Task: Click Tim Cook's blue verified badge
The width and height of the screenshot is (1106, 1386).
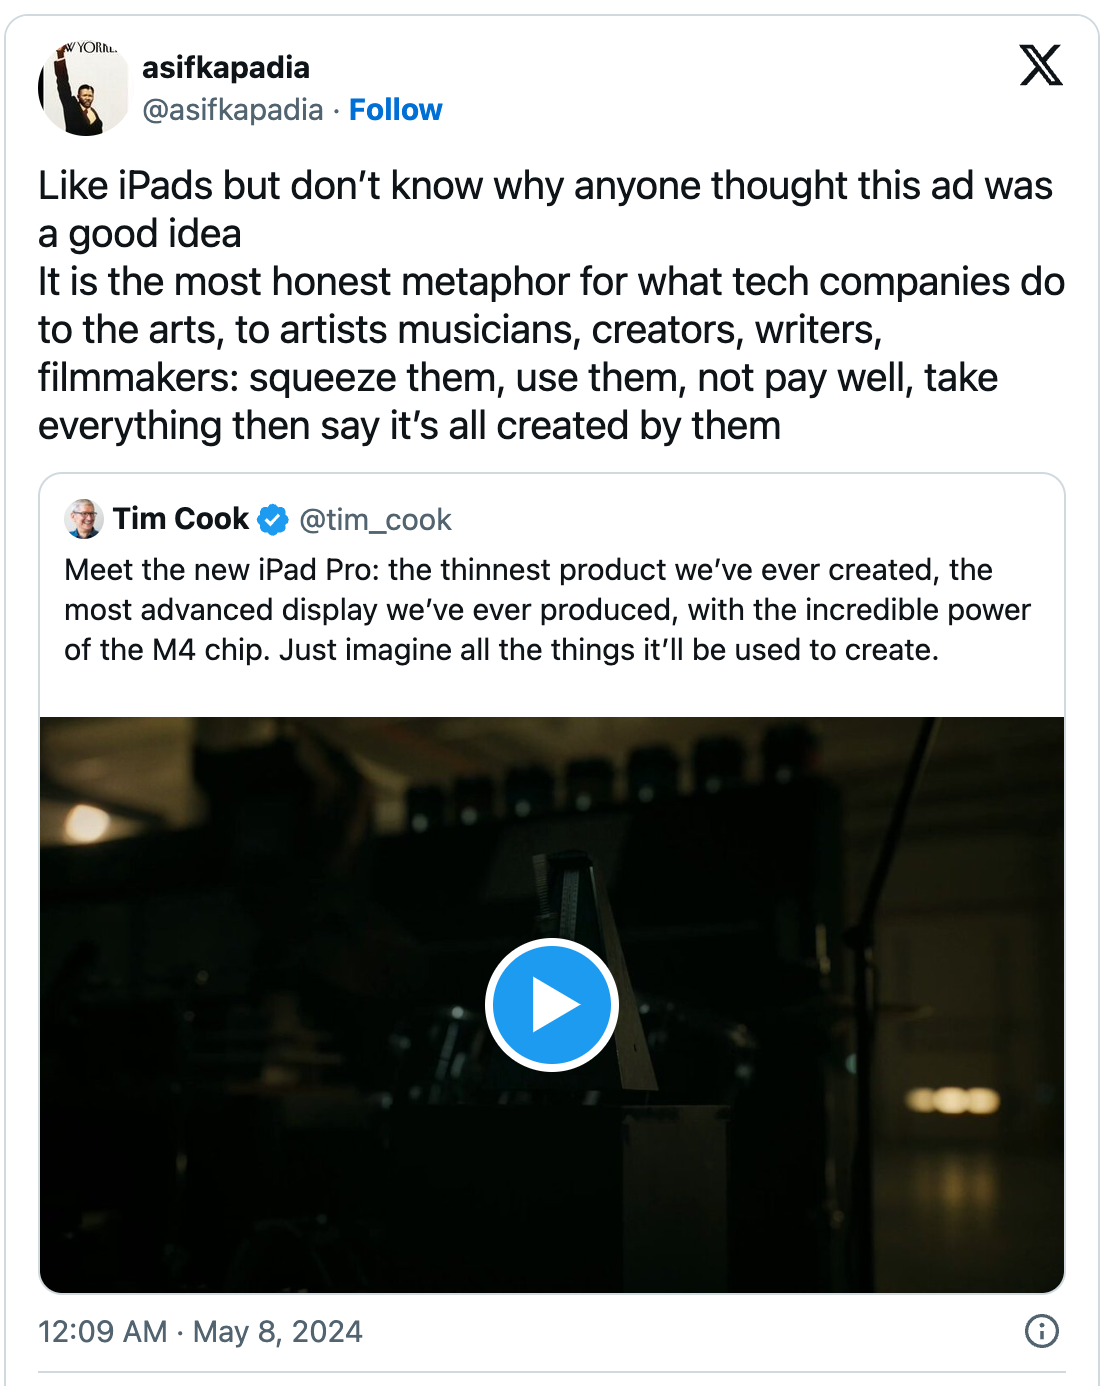Action: pos(272,520)
